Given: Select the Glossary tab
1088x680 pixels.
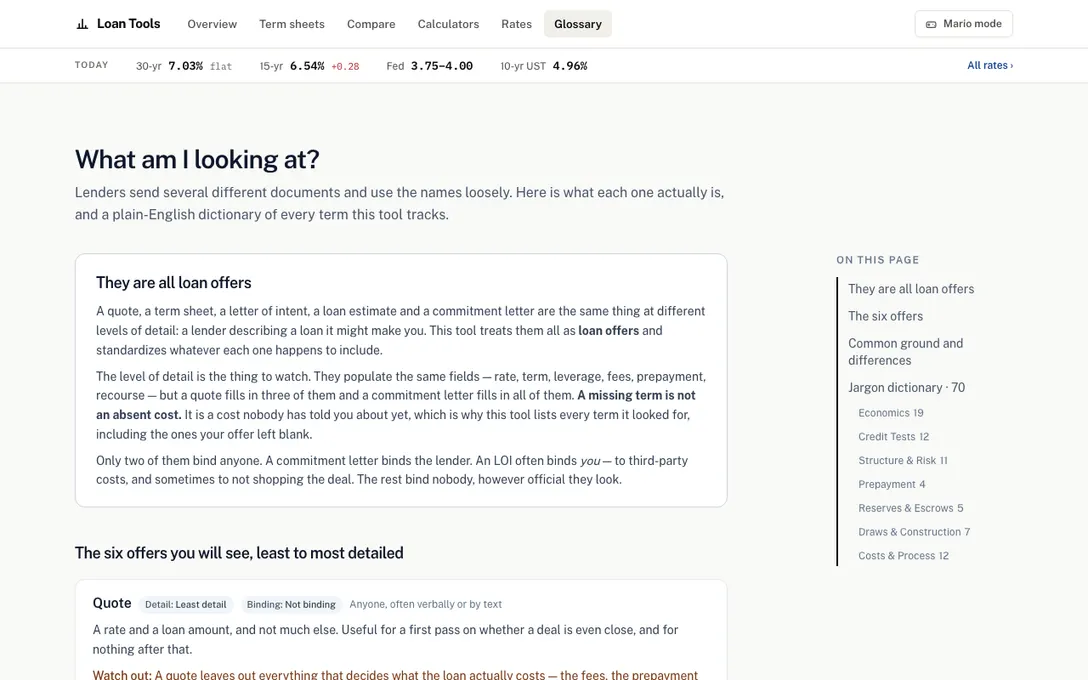Looking at the screenshot, I should [577, 24].
